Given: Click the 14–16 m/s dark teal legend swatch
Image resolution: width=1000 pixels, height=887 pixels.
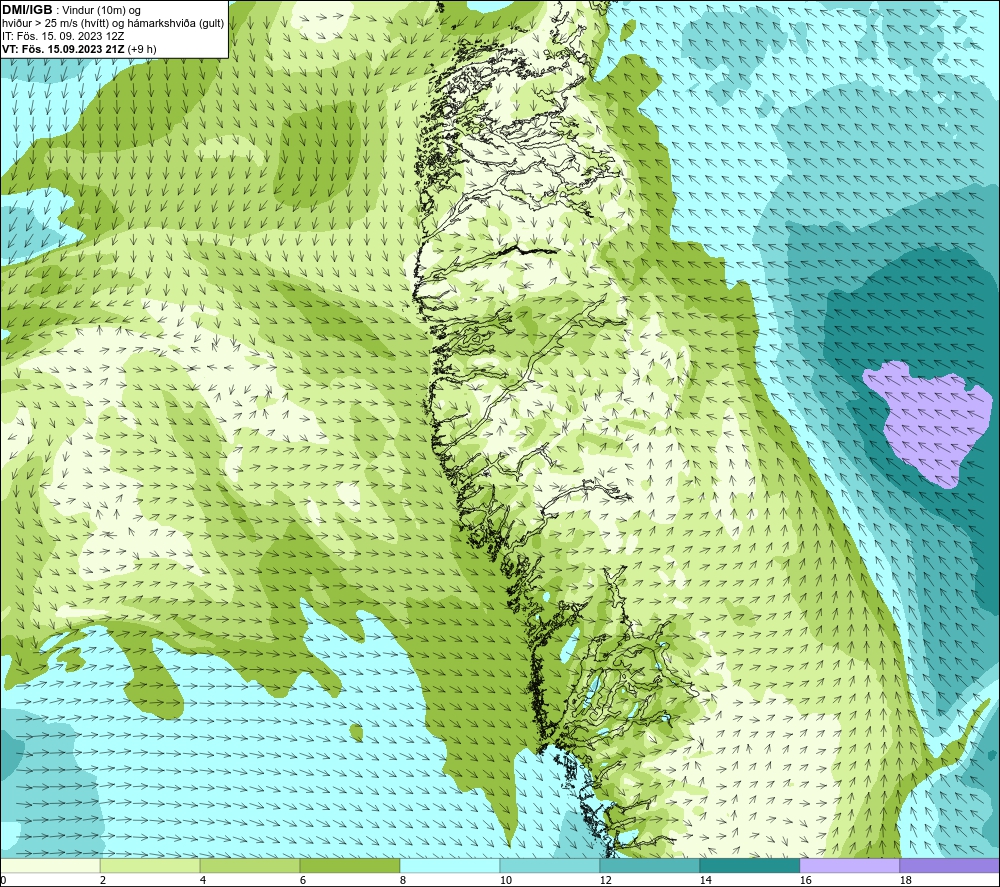Looking at the screenshot, I should (750, 865).
